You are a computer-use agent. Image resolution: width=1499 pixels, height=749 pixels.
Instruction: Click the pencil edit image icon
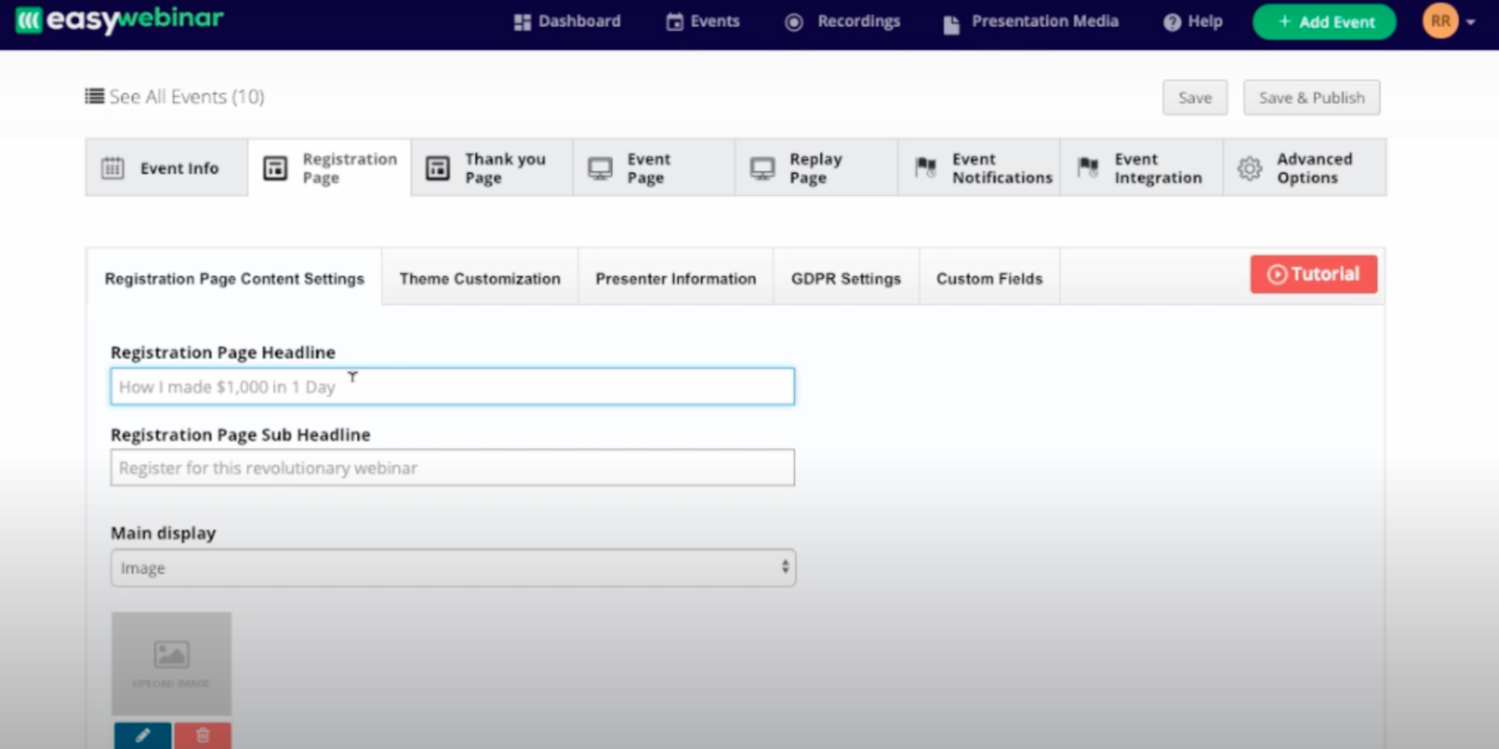tap(142, 735)
